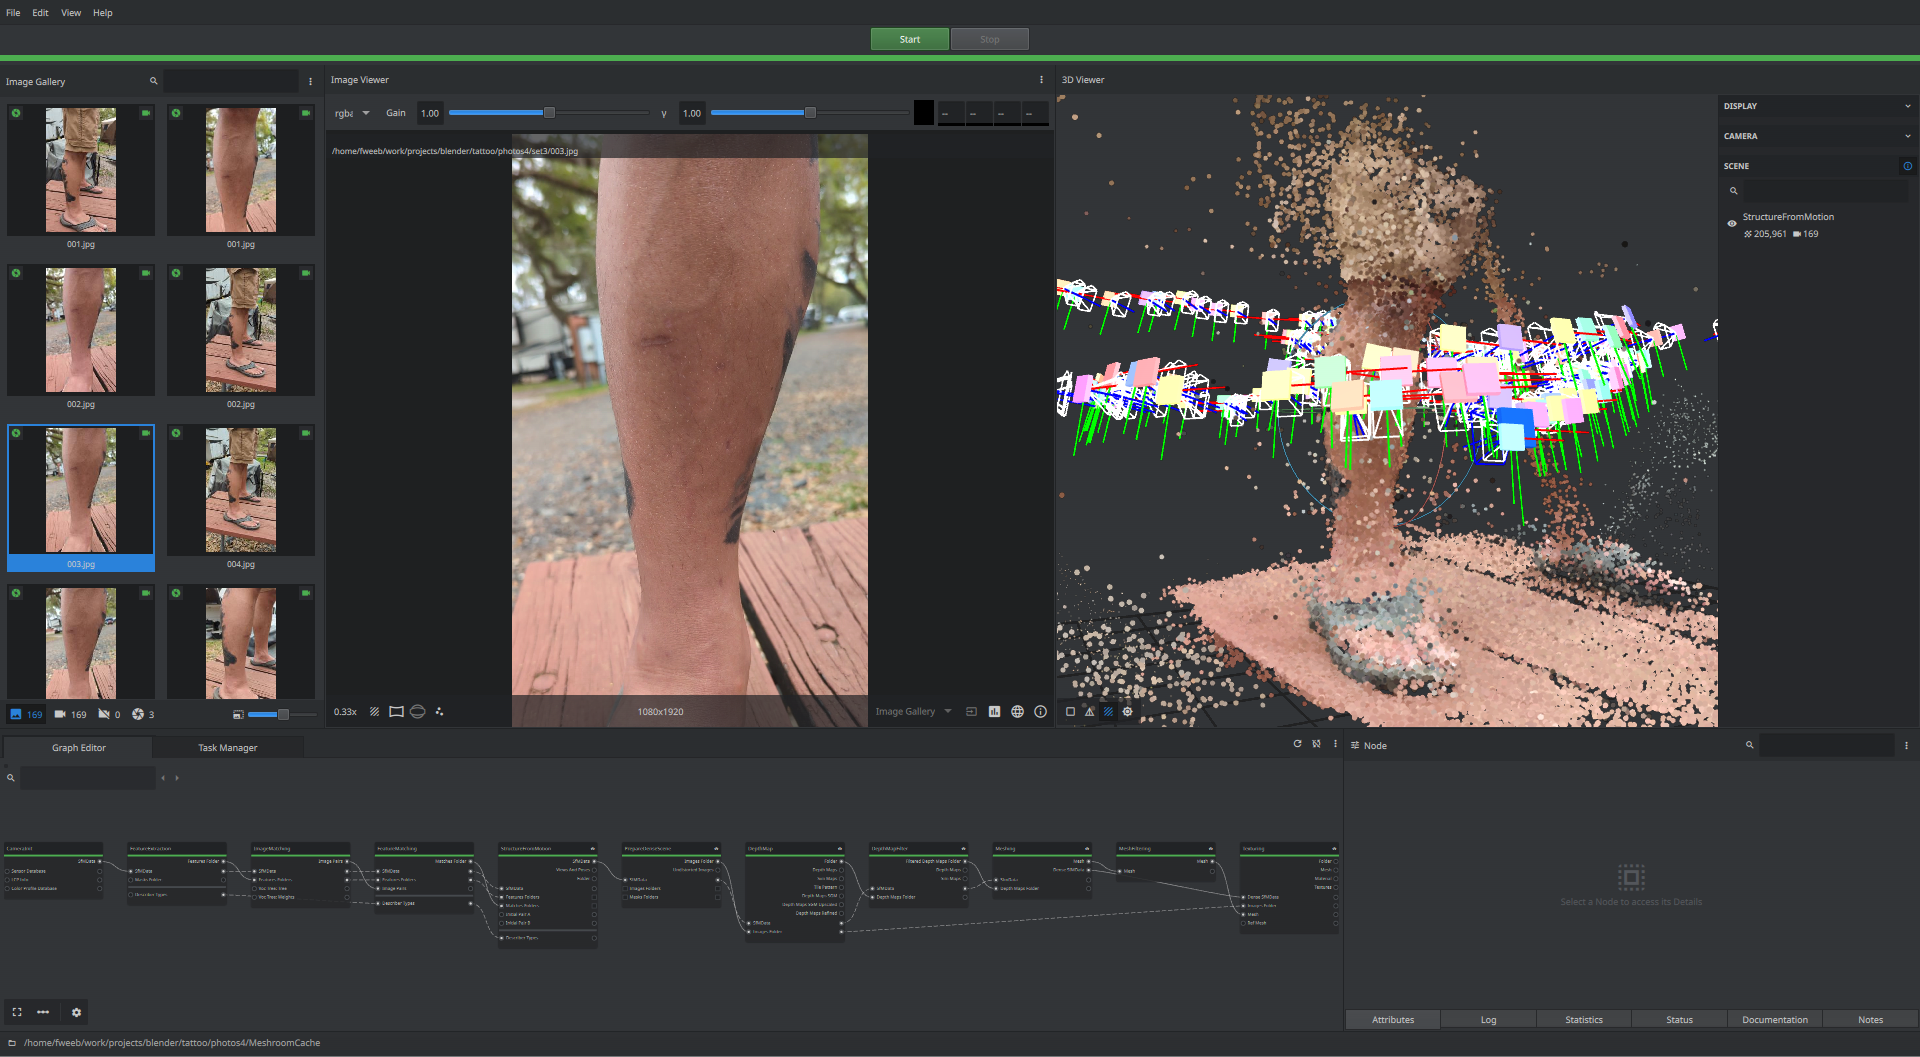This screenshot has width=1920, height=1057.
Task: Open the rgba channel dropdown
Action: tap(351, 113)
